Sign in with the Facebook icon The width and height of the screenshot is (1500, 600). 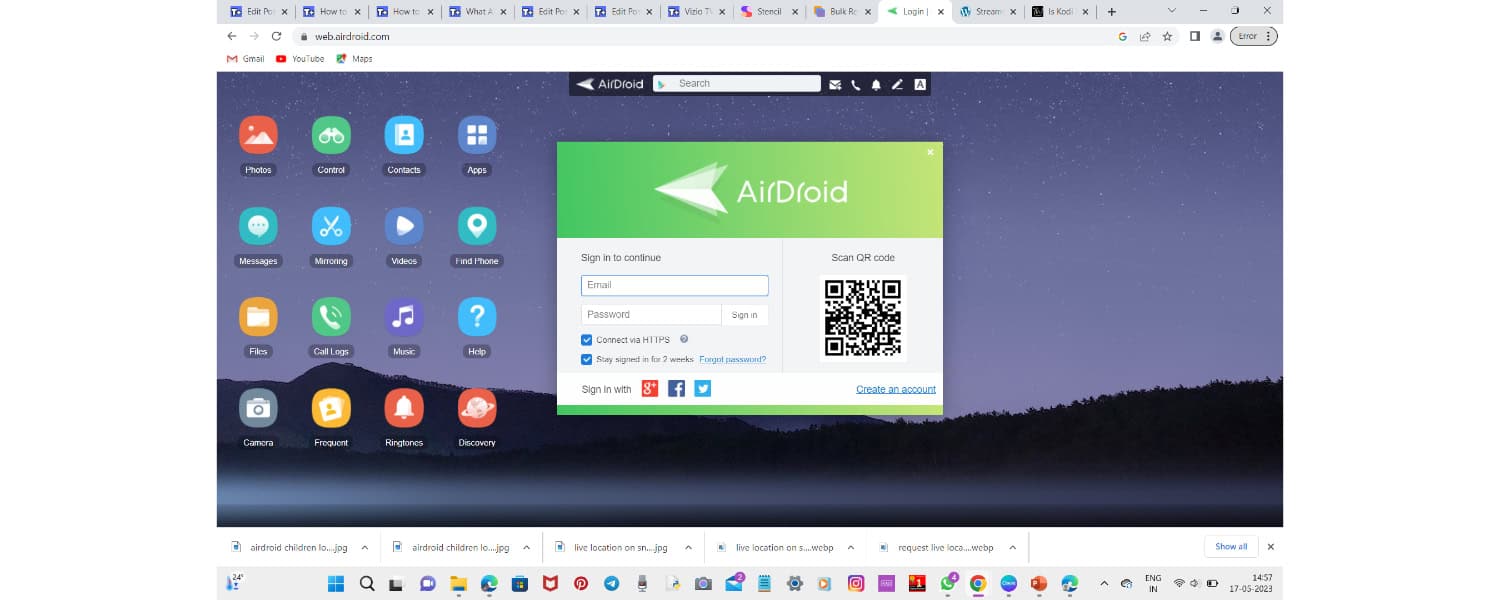[x=676, y=388]
